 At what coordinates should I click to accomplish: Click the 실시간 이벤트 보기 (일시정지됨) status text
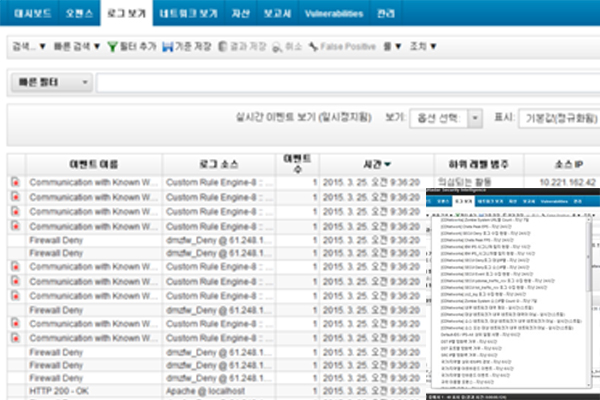click(303, 117)
